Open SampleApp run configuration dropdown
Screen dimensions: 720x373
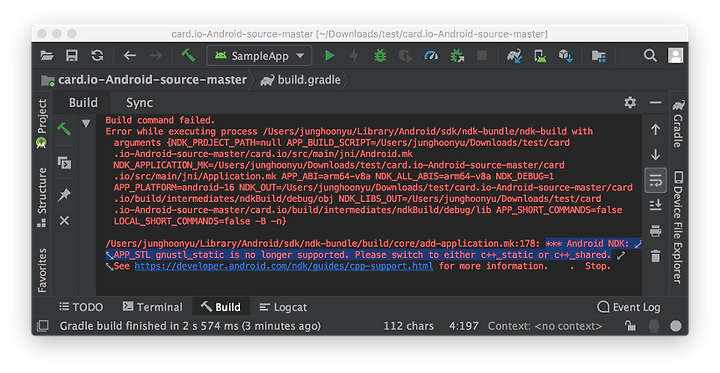click(259, 56)
